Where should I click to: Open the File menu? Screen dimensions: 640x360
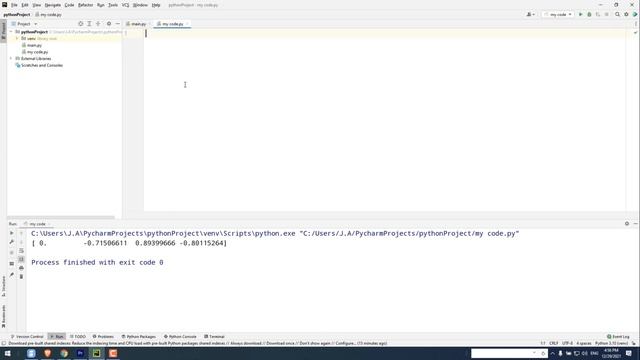tap(14, 5)
